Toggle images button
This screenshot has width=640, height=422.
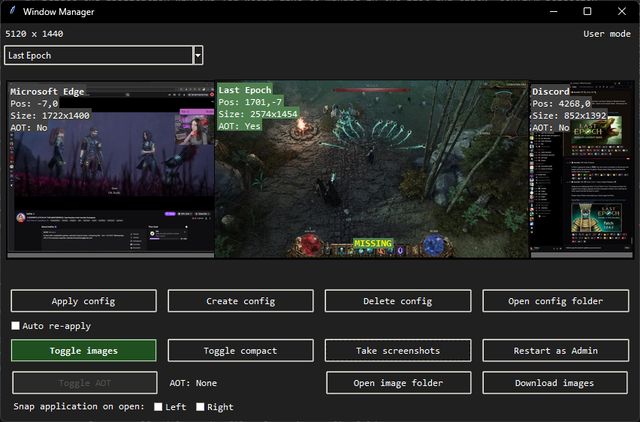pos(84,351)
